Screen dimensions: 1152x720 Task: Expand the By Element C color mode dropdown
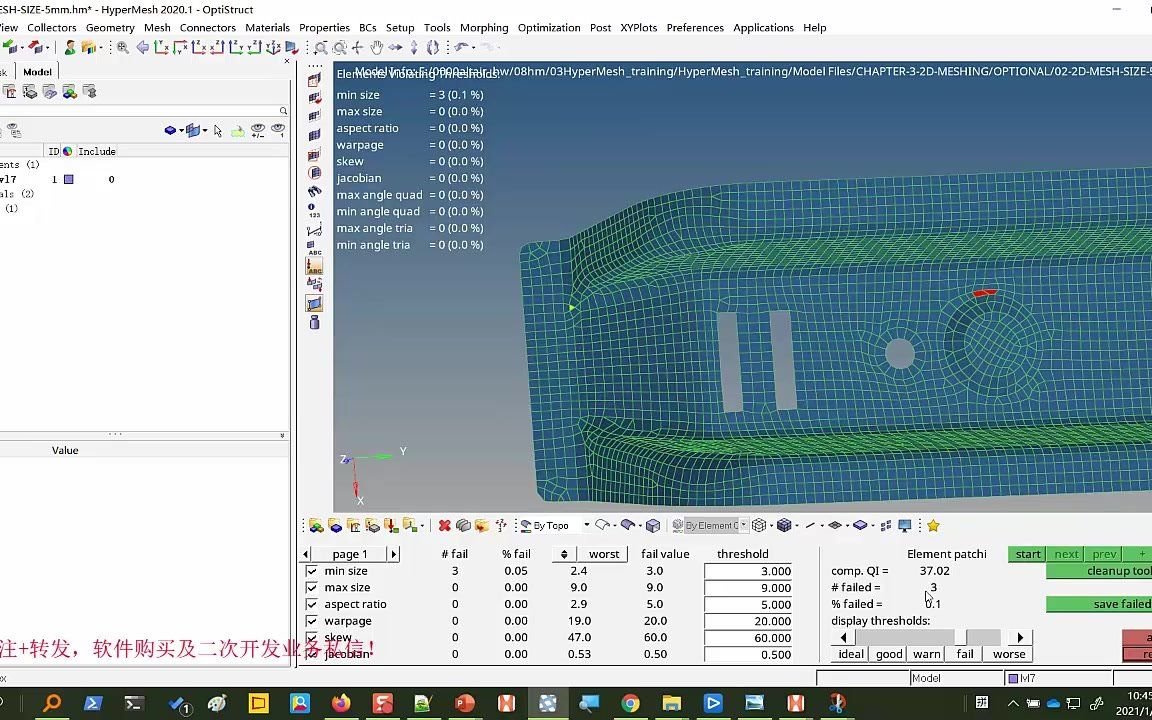tap(743, 525)
